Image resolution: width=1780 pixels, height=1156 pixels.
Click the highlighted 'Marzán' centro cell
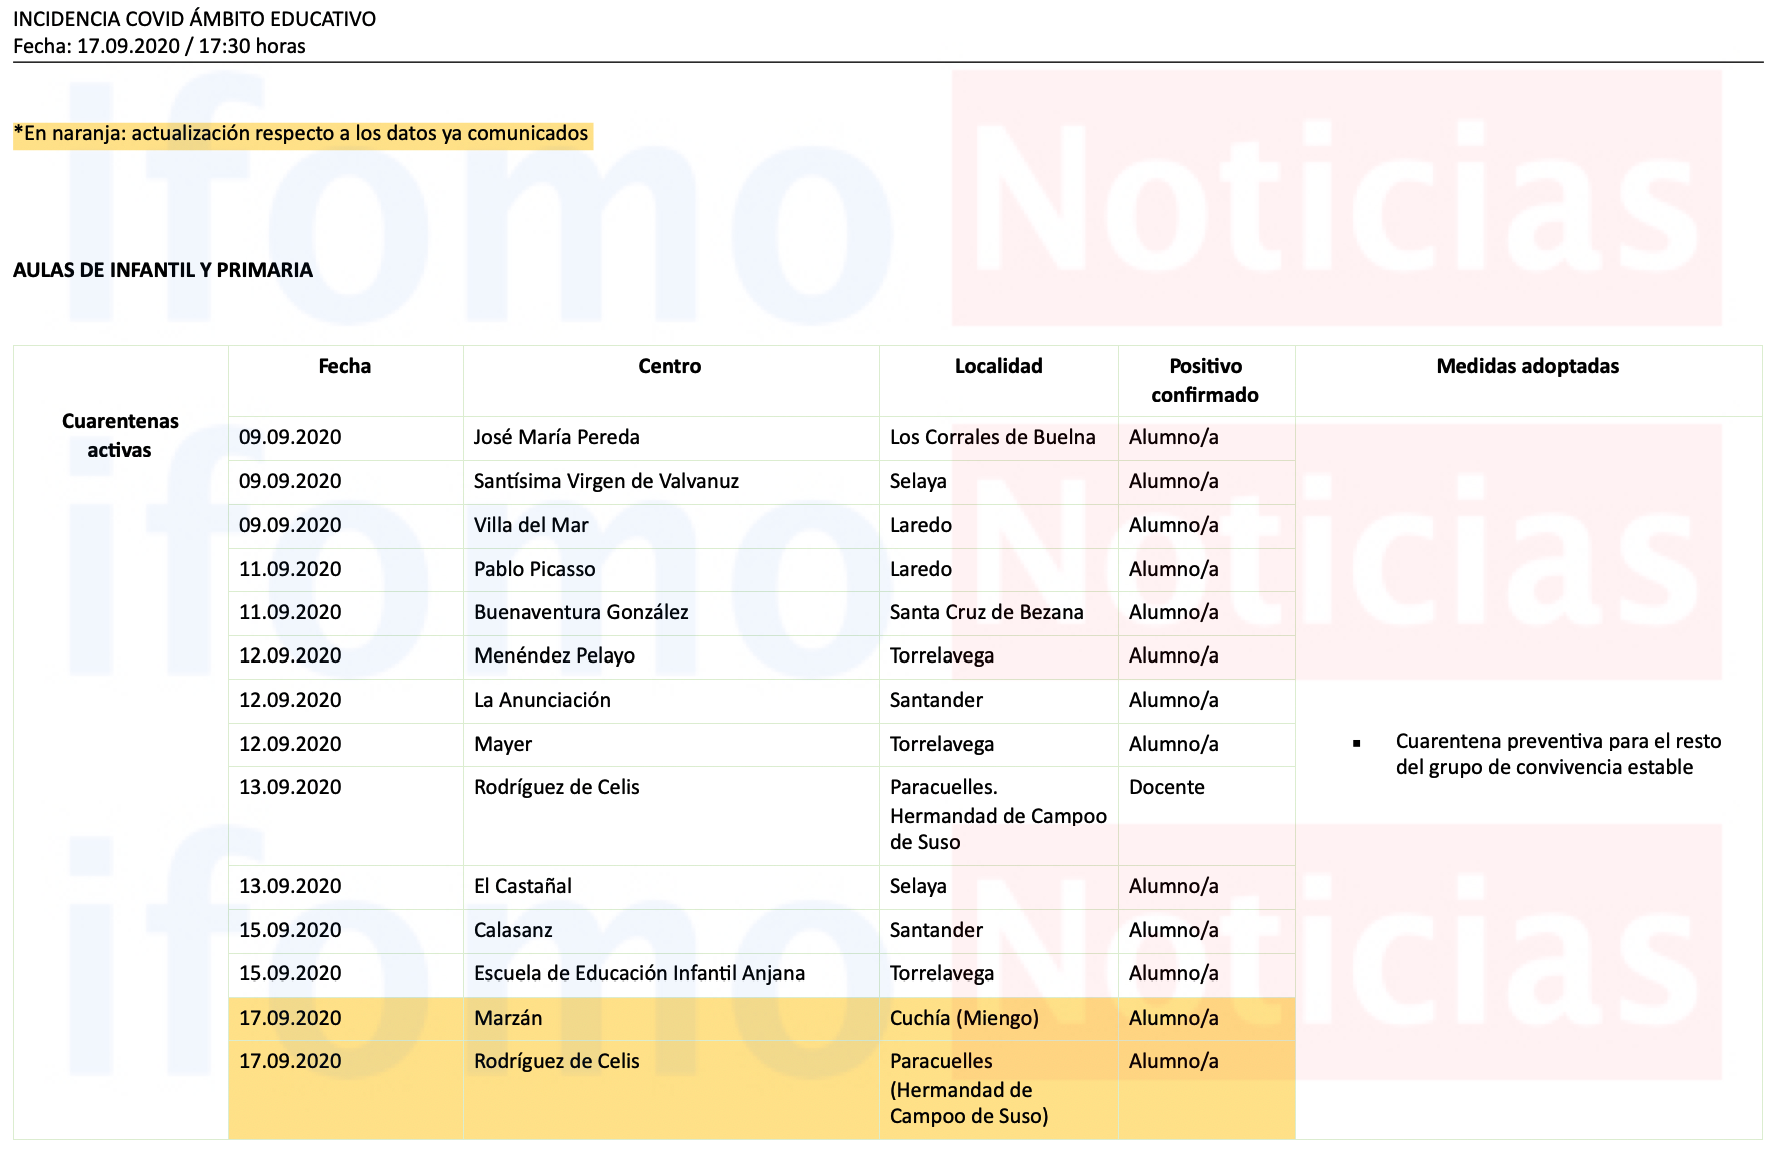(x=508, y=1018)
